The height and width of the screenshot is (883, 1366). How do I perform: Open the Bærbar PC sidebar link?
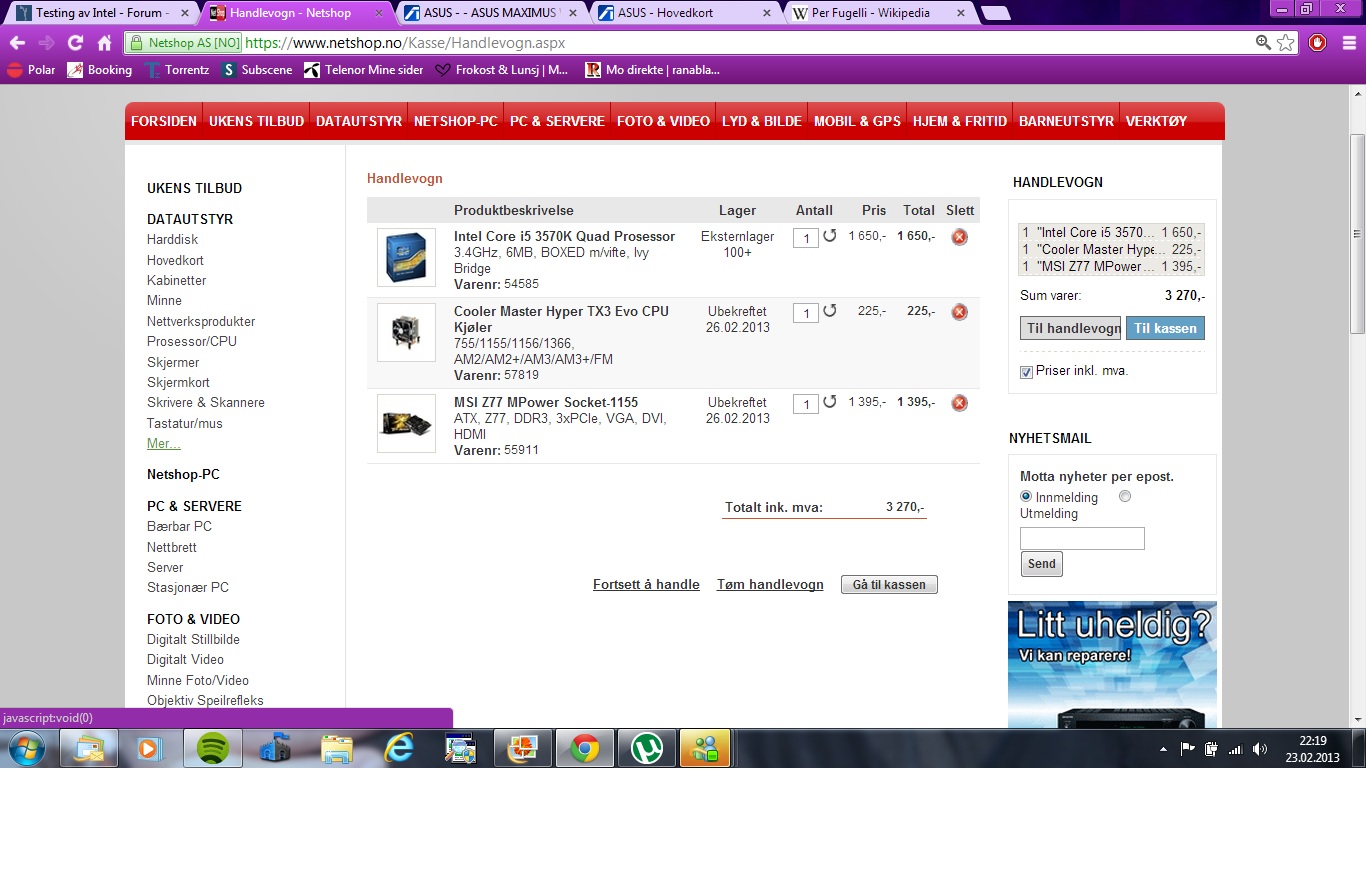tap(179, 527)
